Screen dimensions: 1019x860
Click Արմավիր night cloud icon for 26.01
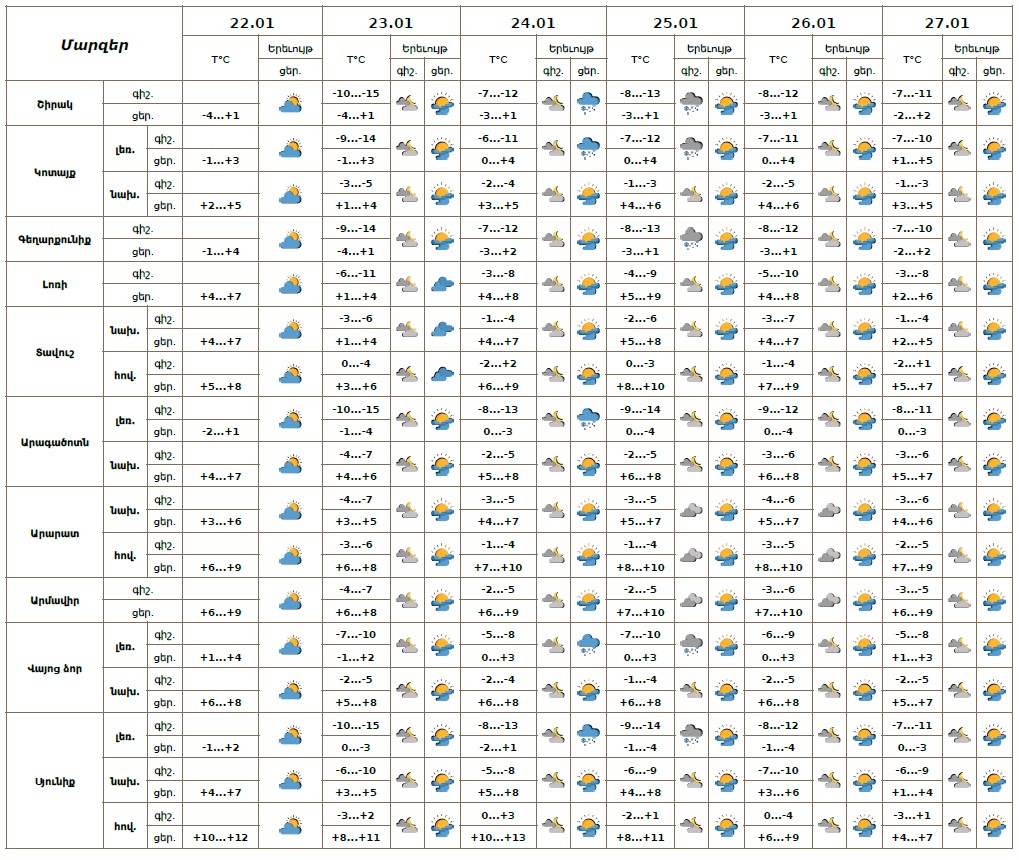tap(829, 601)
